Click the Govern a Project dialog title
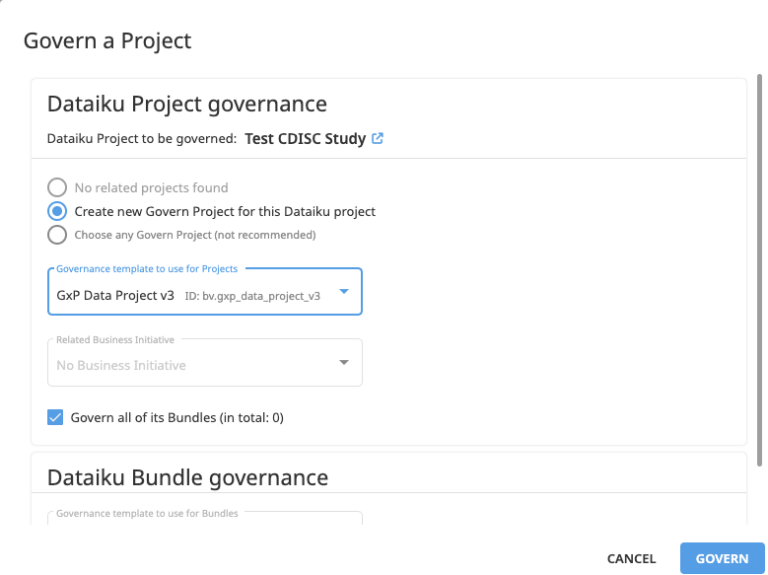 coord(107,41)
